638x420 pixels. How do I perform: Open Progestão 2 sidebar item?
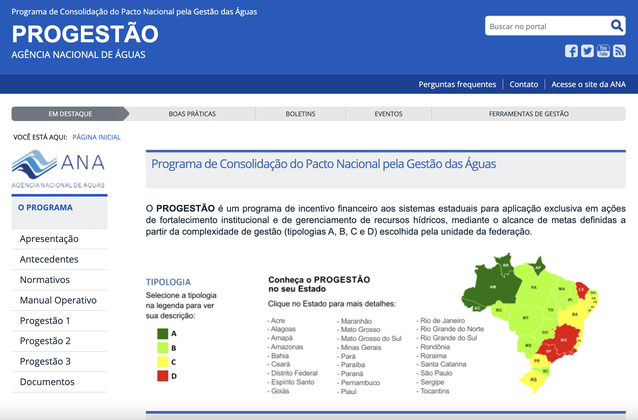(x=45, y=341)
